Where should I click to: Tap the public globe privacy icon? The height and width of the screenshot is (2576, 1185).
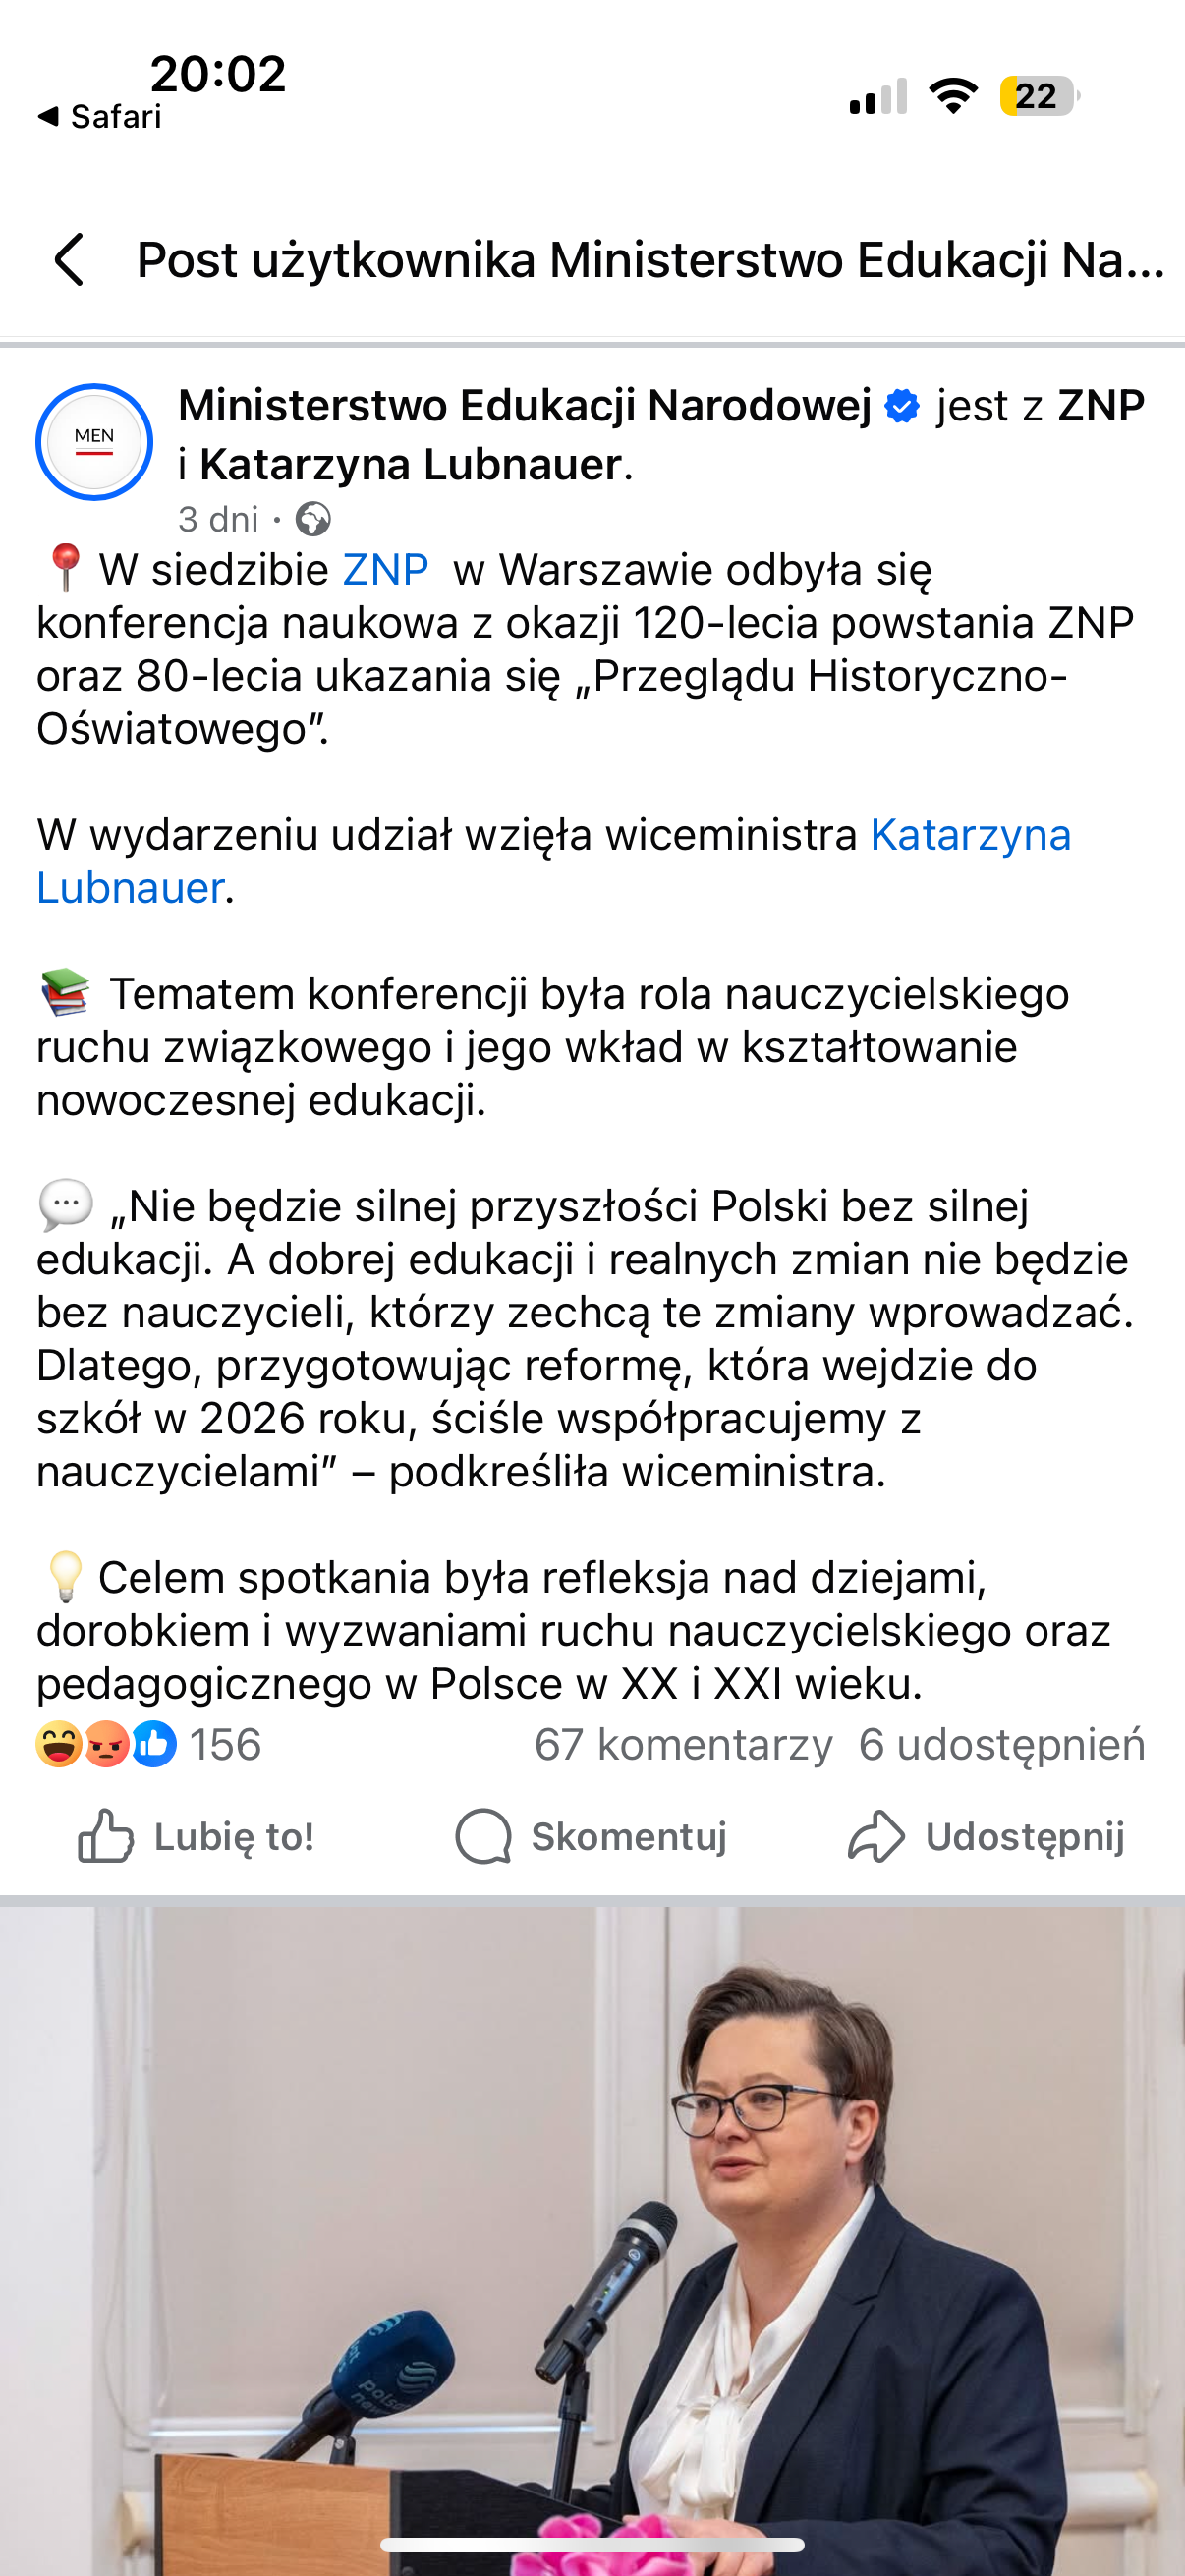(x=313, y=520)
